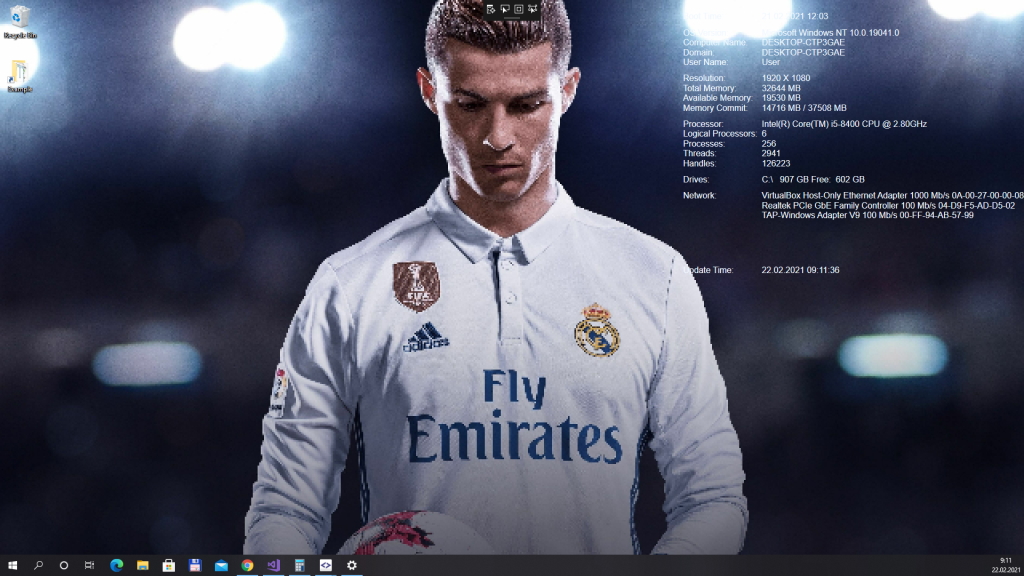
Task: Activate the Select Element debug tool
Action: pos(505,9)
